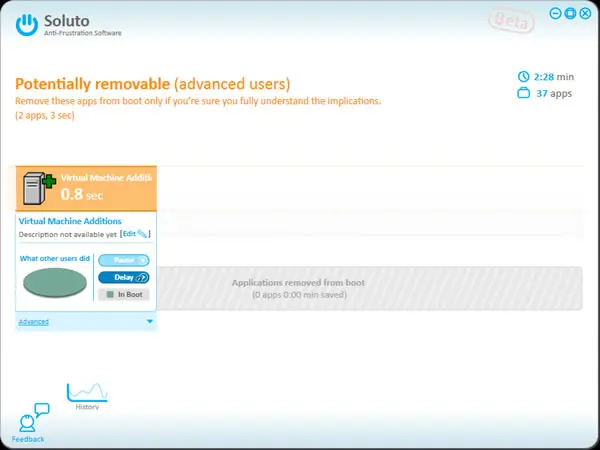Open the Feedback chat icon
Image resolution: width=600 pixels, height=450 pixels.
click(34, 417)
